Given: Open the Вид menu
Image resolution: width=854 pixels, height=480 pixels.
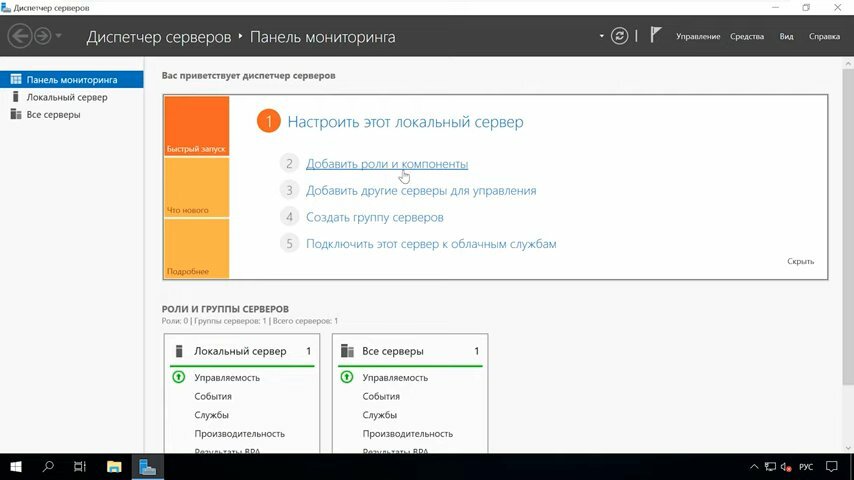Looking at the screenshot, I should [786, 37].
